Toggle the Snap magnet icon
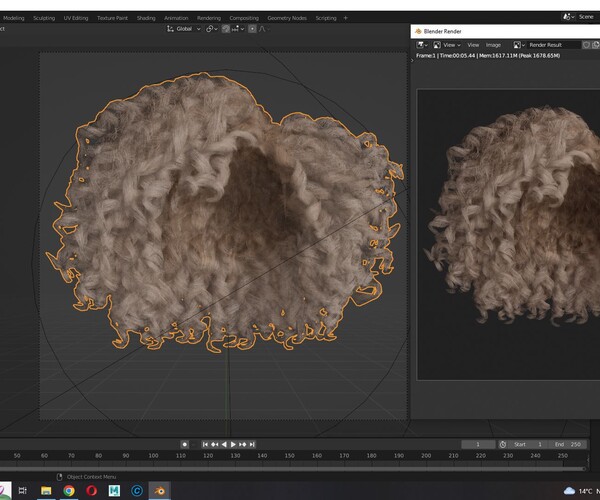Image resolution: width=600 pixels, height=500 pixels. pos(226,29)
